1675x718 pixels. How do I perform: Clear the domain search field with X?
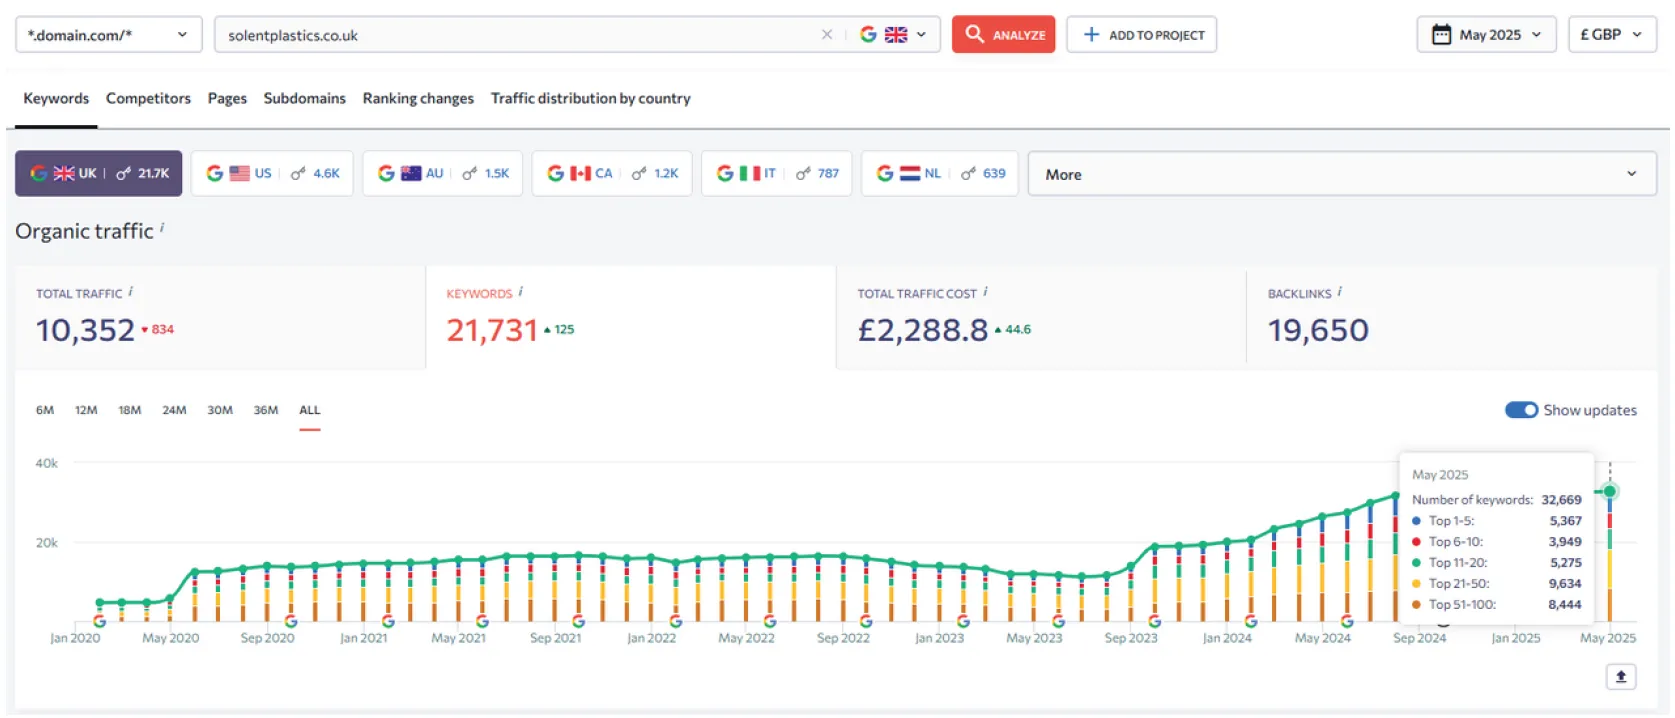tap(827, 34)
